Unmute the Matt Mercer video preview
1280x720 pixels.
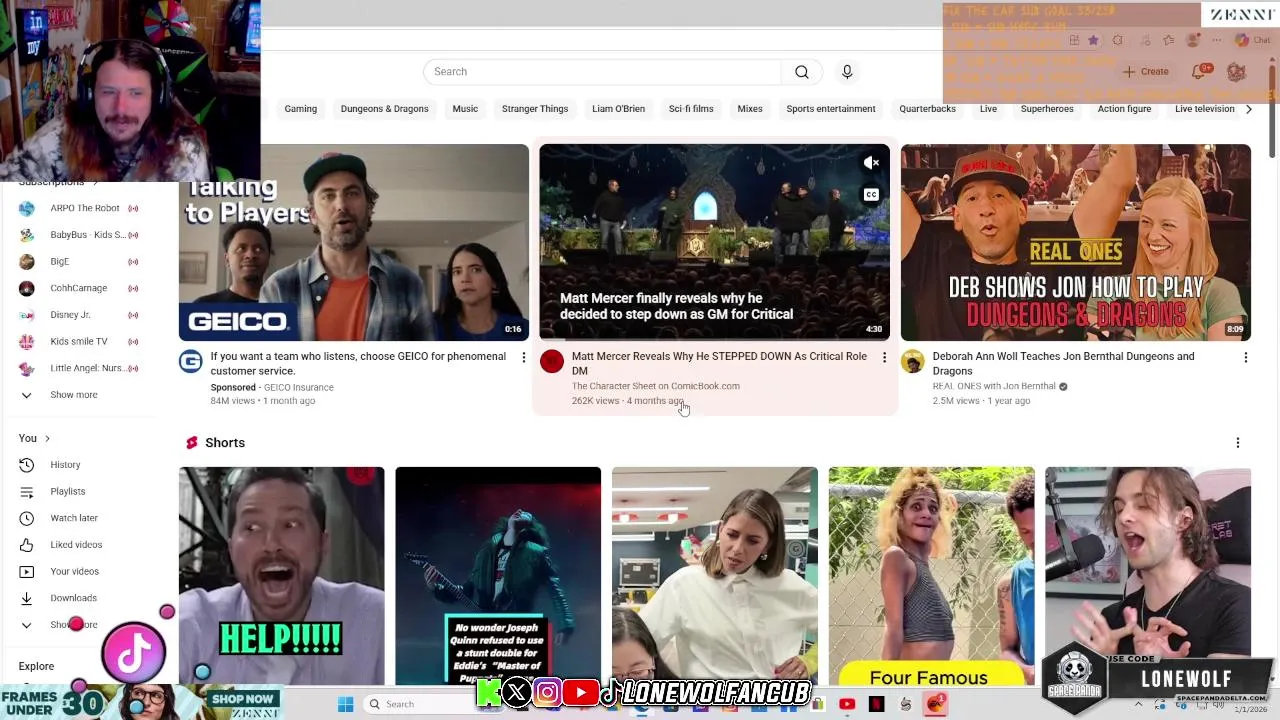point(871,162)
